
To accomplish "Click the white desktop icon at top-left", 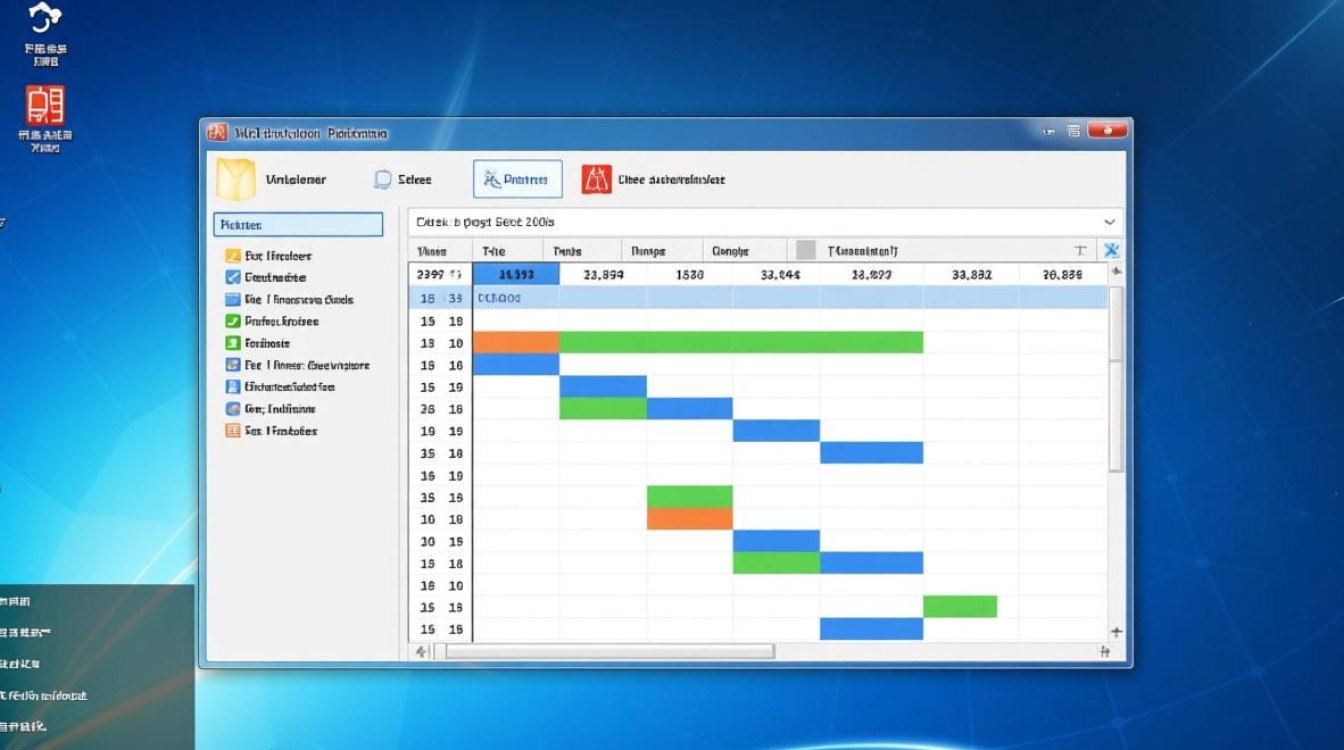I will pyautogui.click(x=45, y=18).
